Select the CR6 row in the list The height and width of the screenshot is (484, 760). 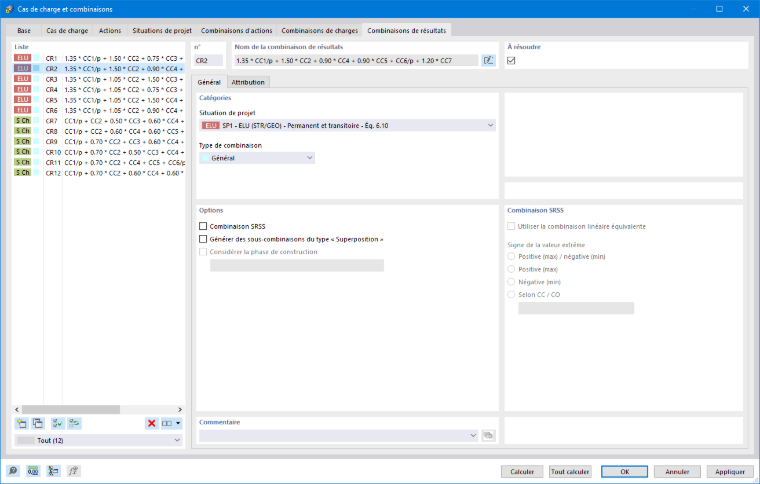click(x=98, y=110)
